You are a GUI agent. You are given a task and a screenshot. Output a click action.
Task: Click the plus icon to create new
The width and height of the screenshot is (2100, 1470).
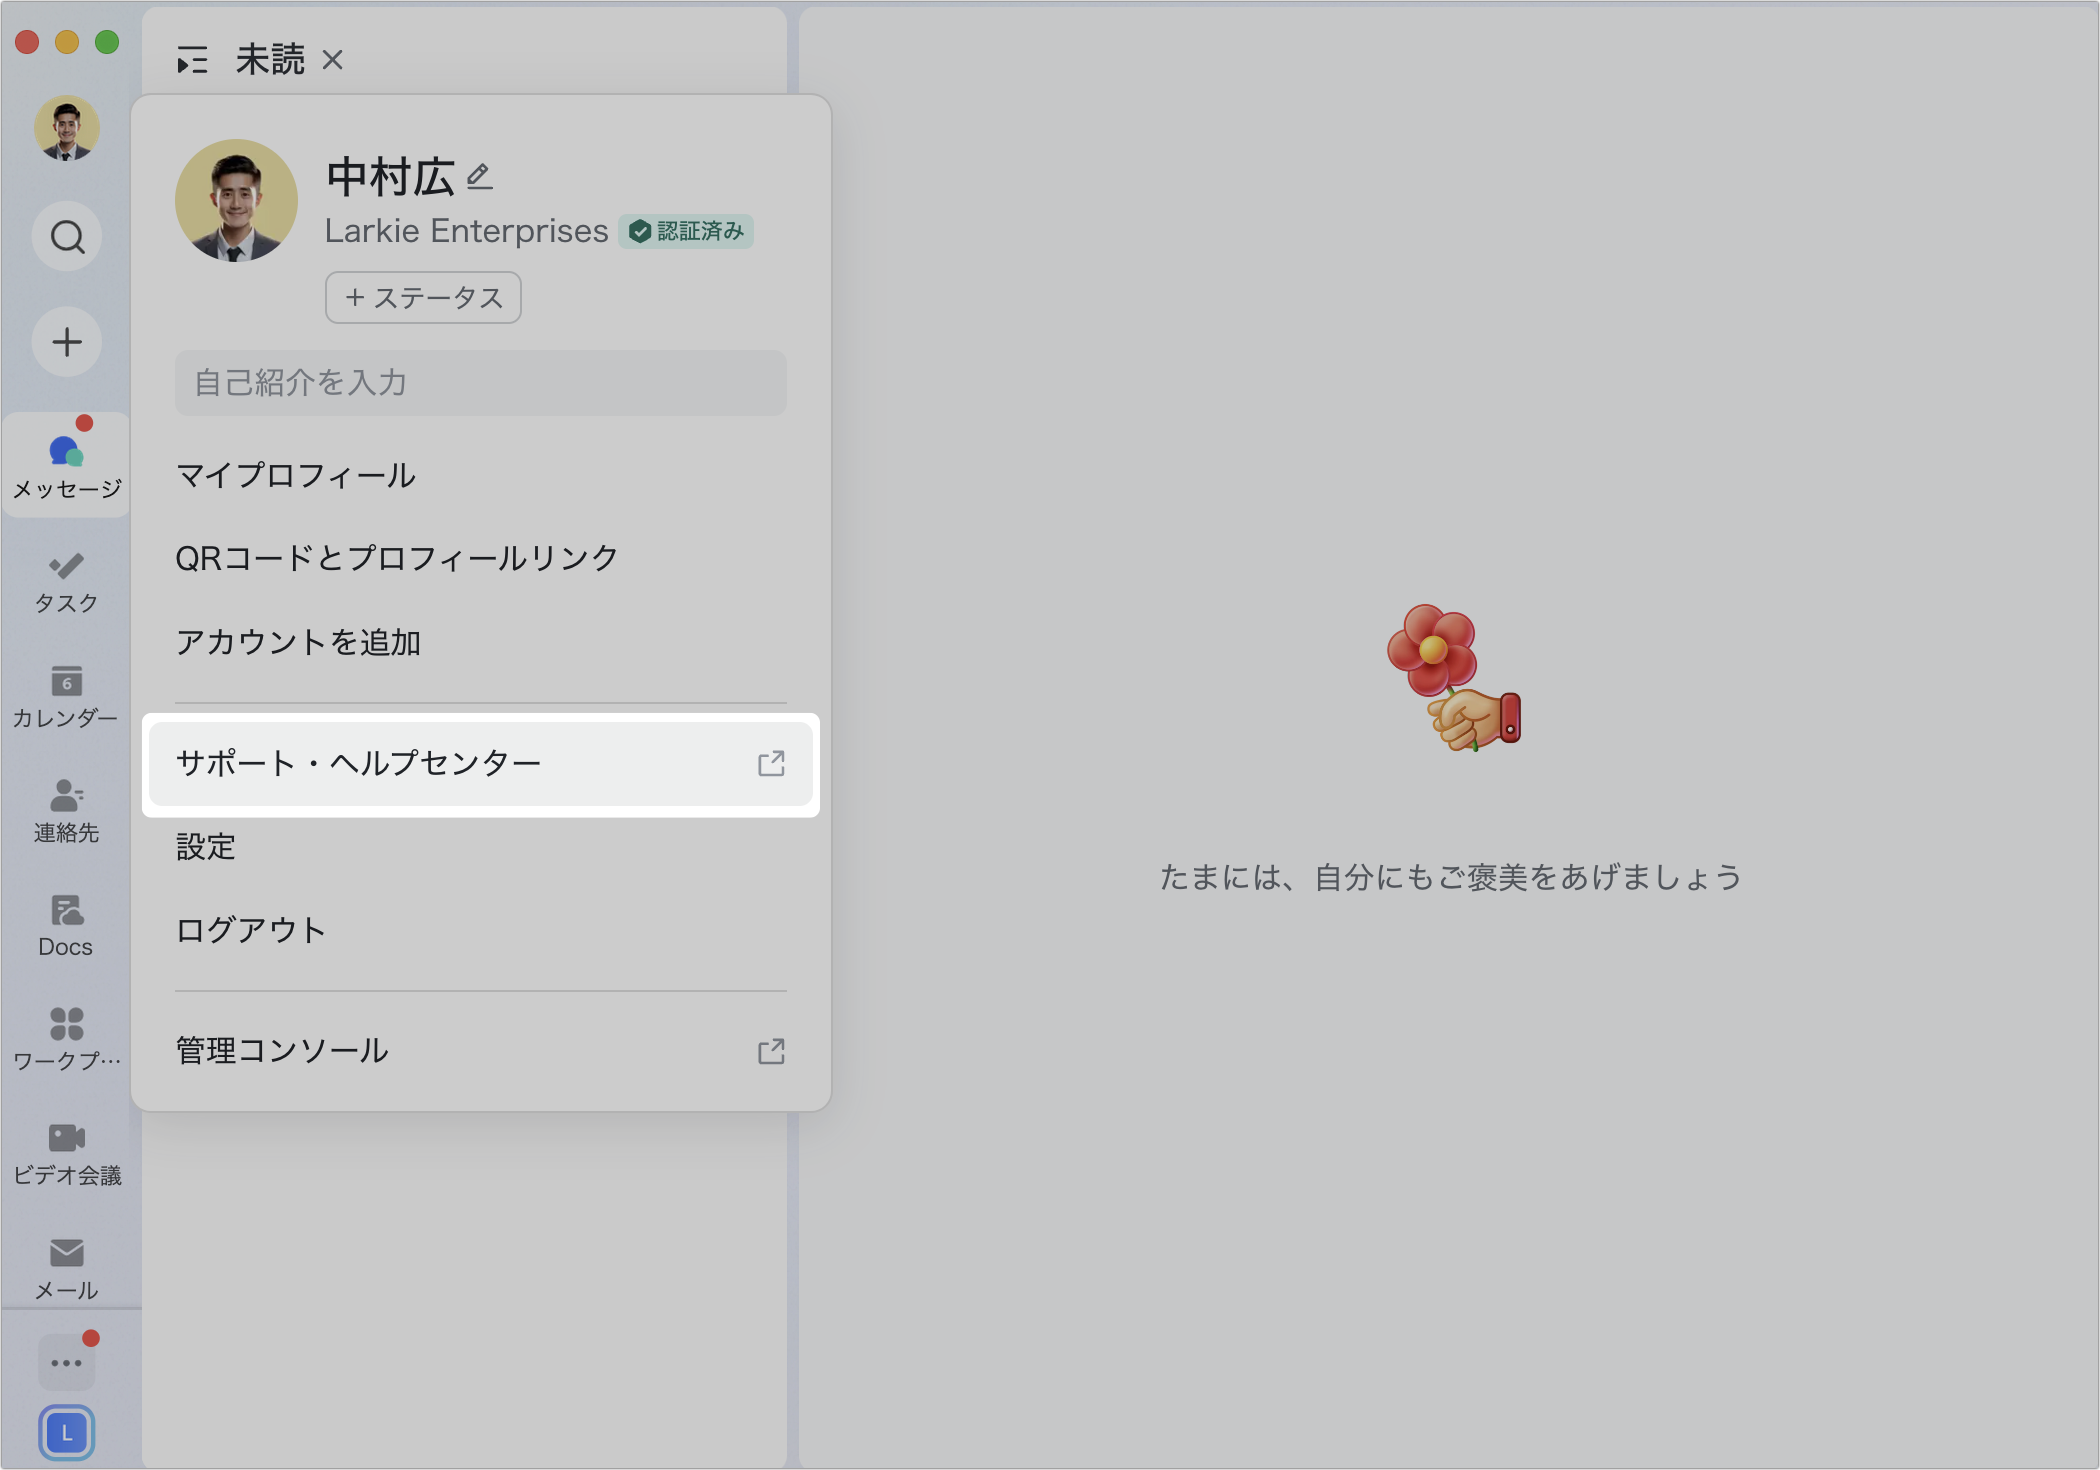tap(66, 342)
